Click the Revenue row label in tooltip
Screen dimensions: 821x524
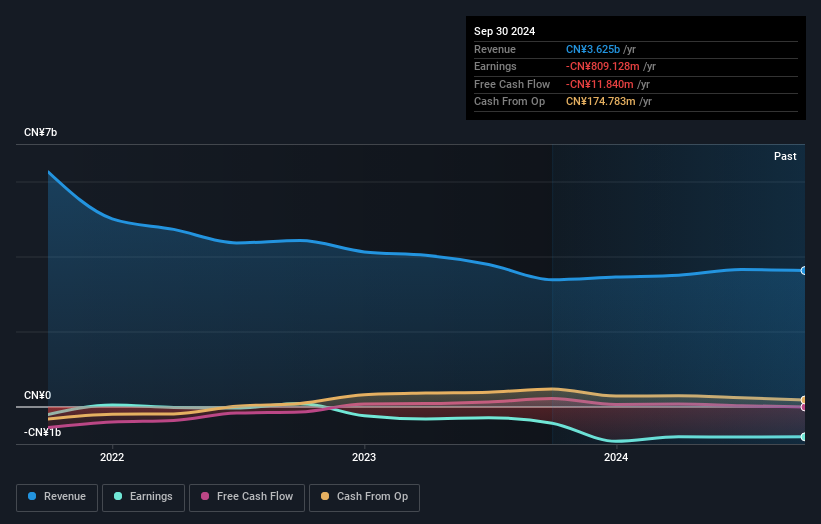tap(495, 49)
